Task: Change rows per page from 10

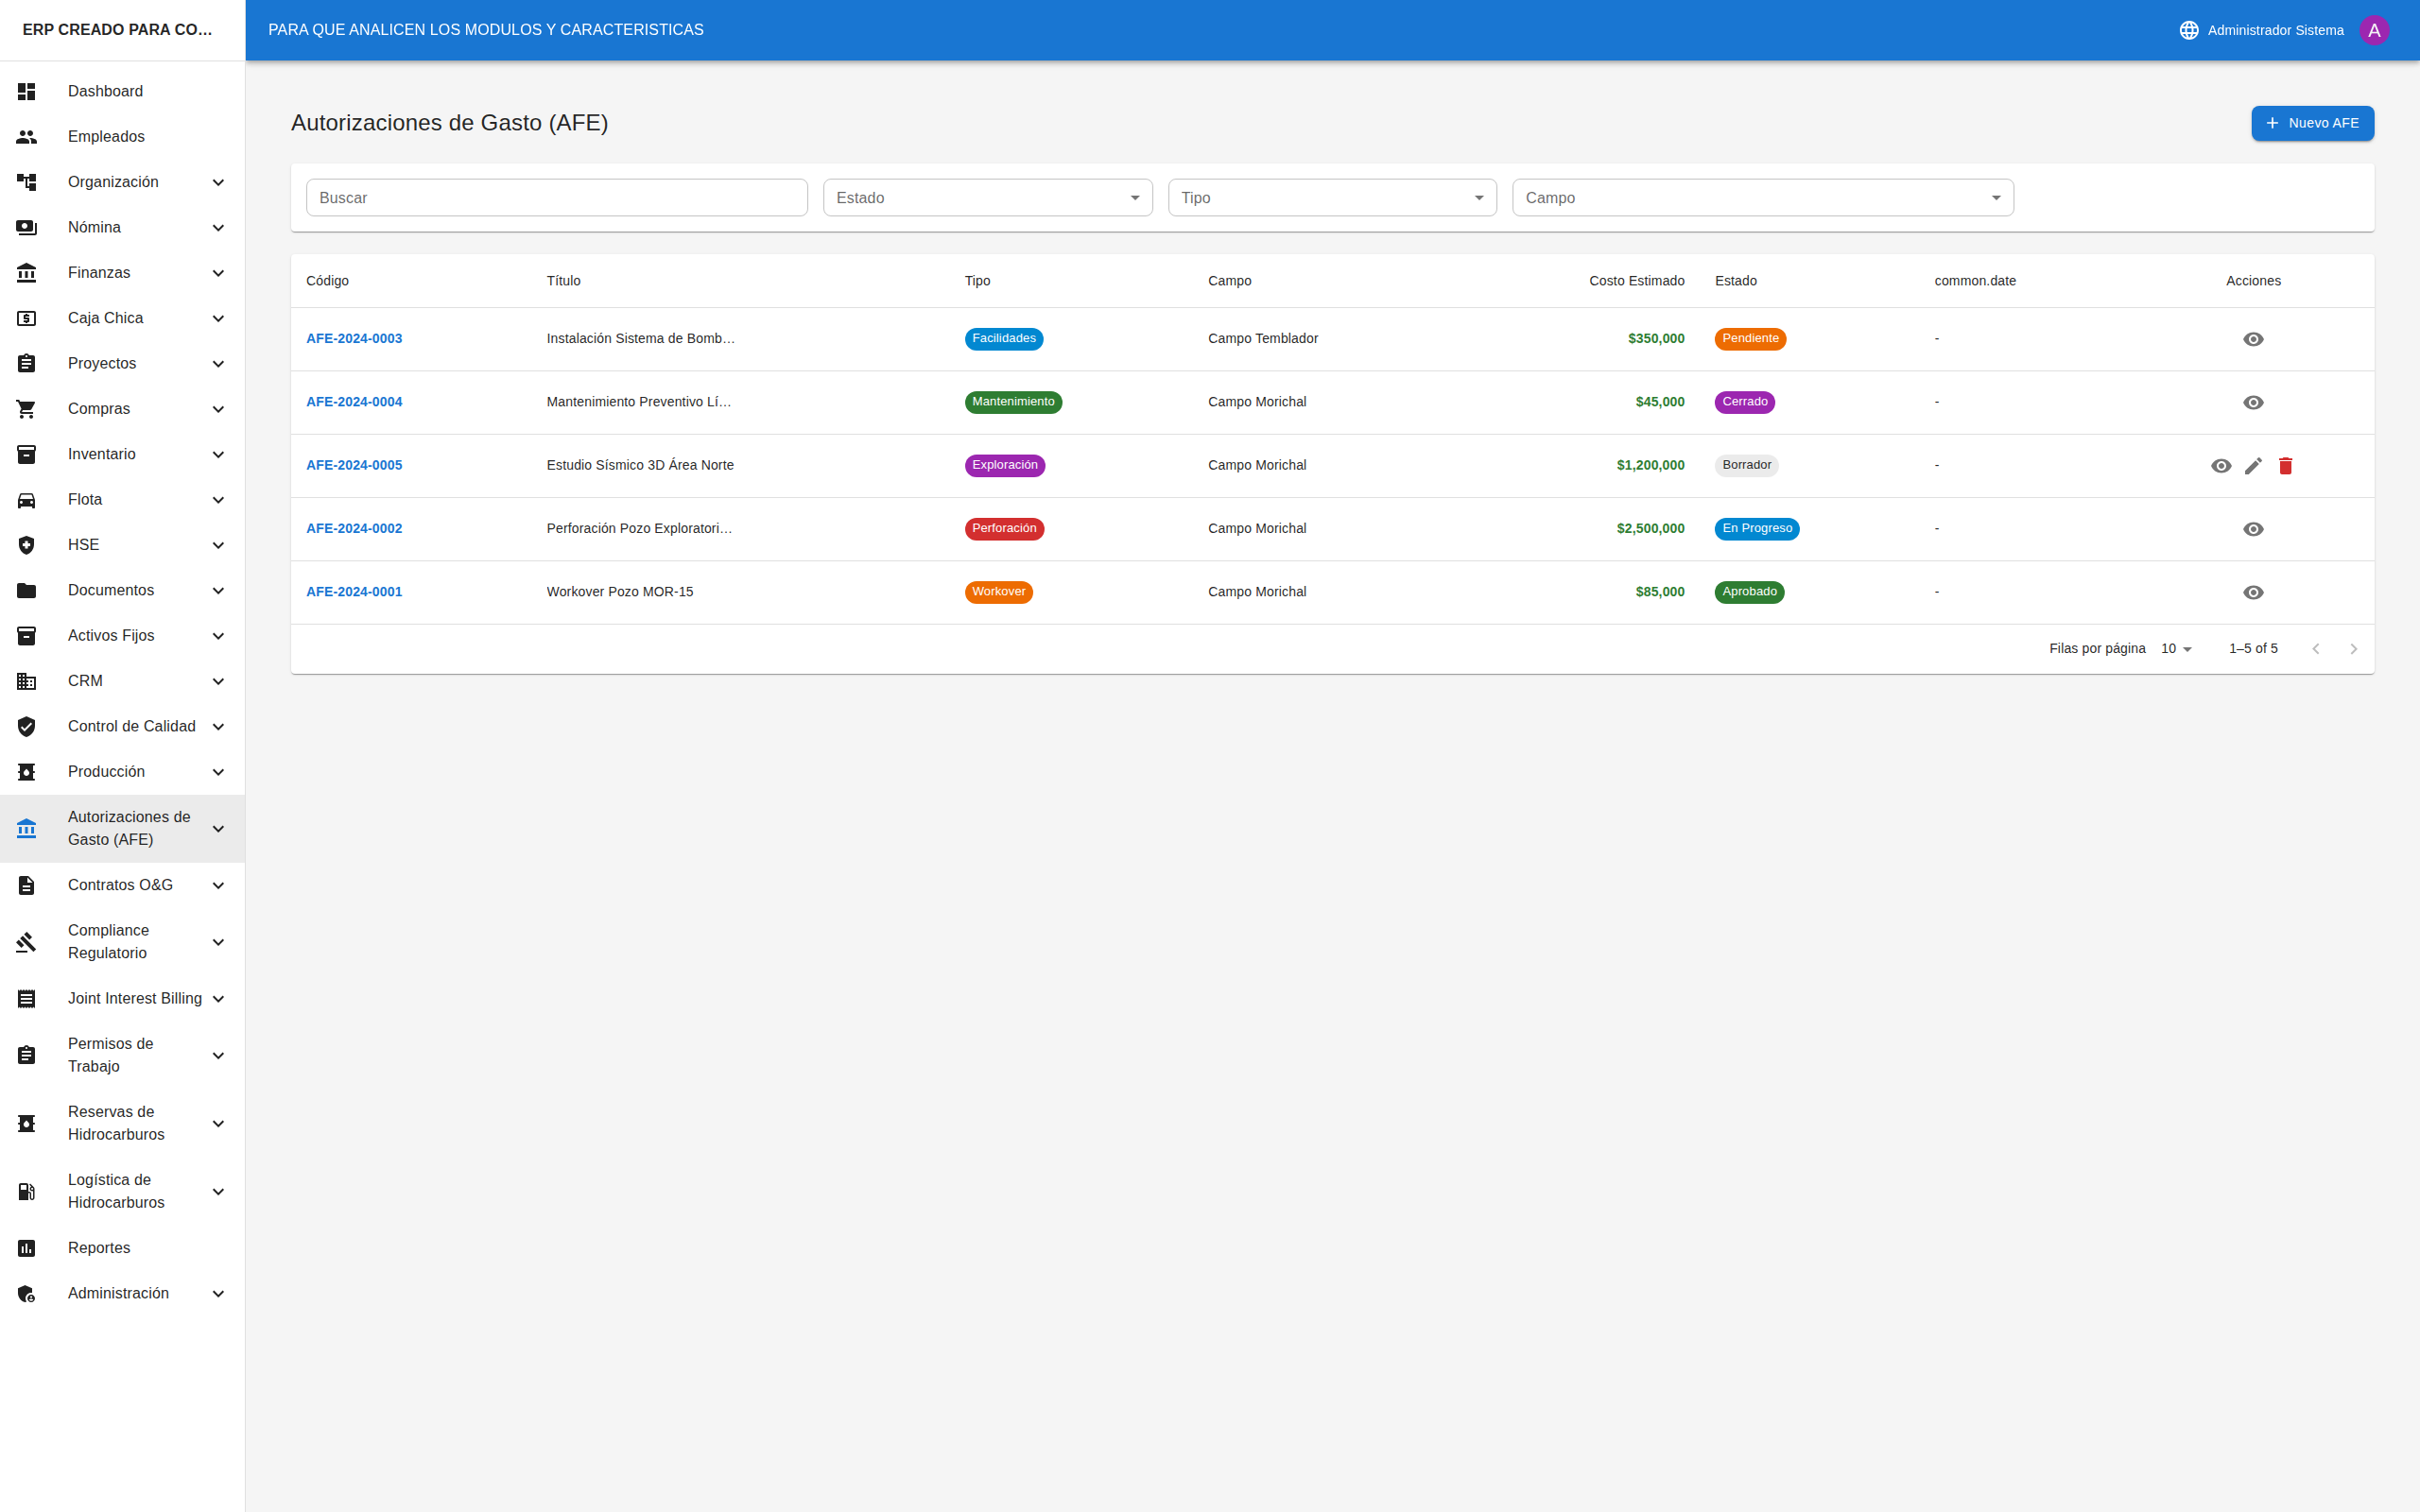Action: click(x=2176, y=649)
